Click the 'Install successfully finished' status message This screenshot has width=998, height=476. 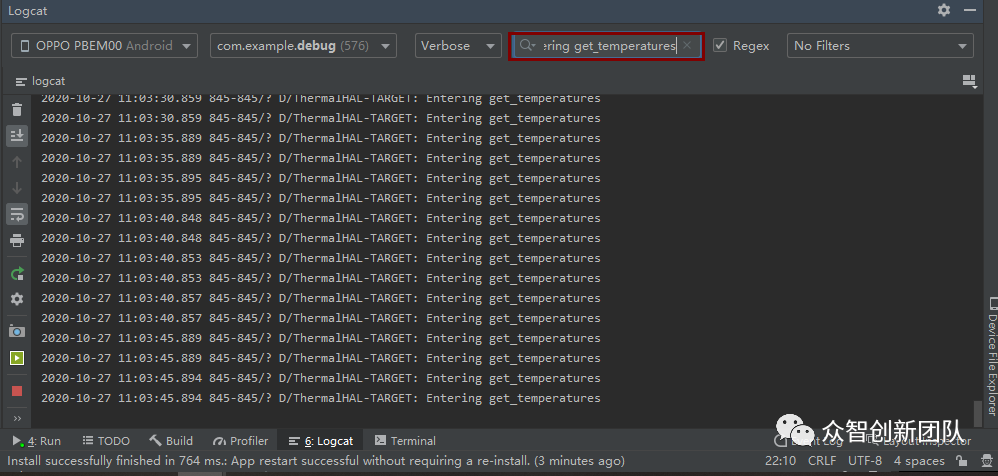click(316, 461)
